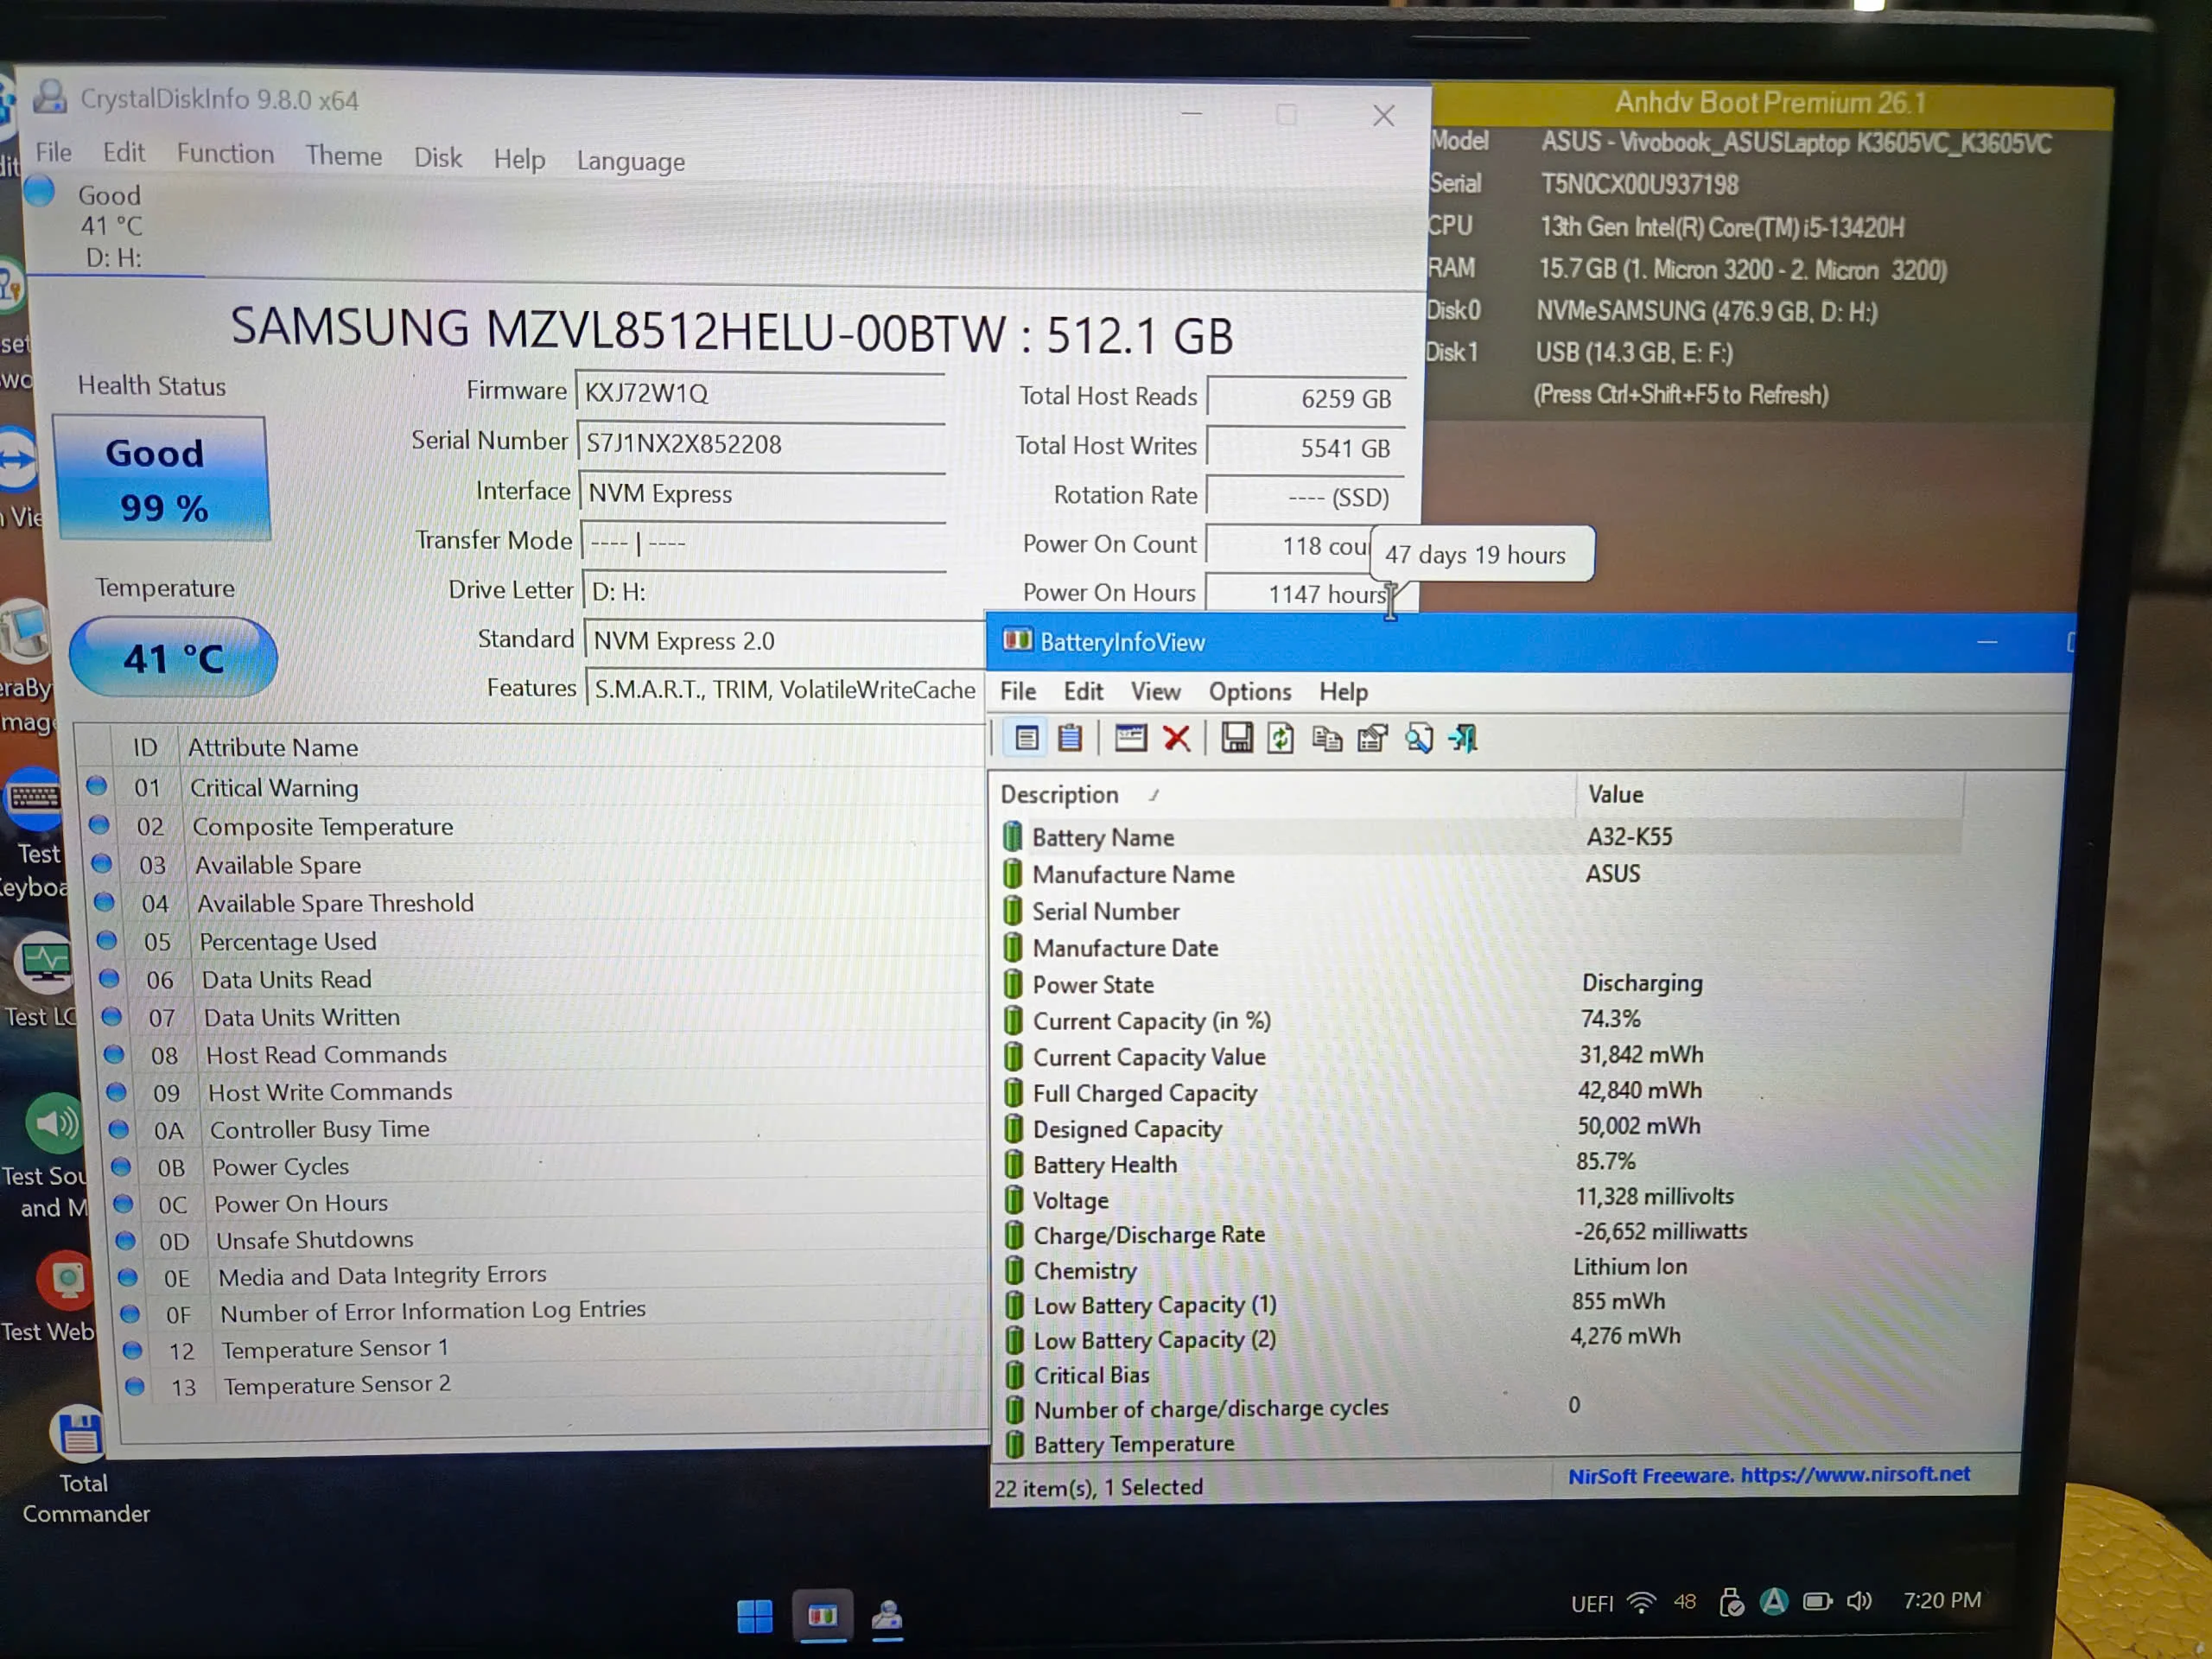The width and height of the screenshot is (2212, 1659).
Task: Click the Show Battery Information toolbar icon
Action: tap(1026, 738)
